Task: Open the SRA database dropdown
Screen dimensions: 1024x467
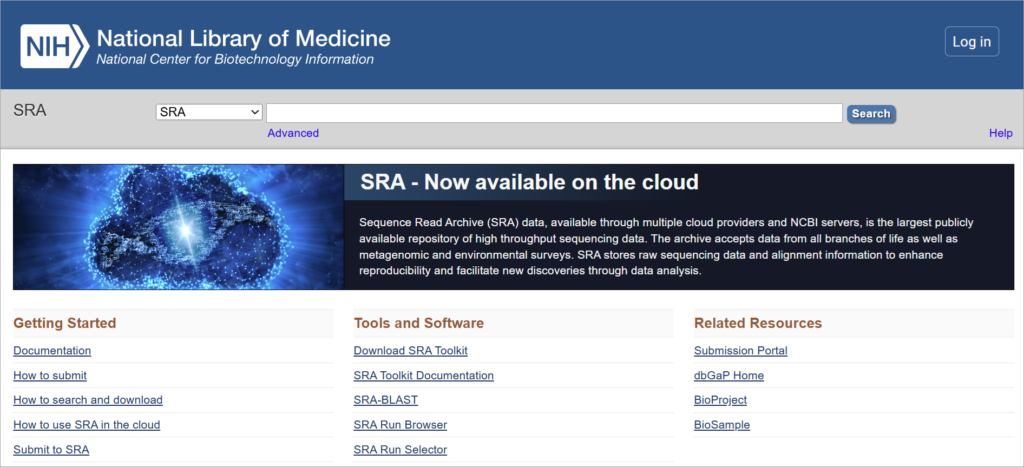Action: point(209,113)
